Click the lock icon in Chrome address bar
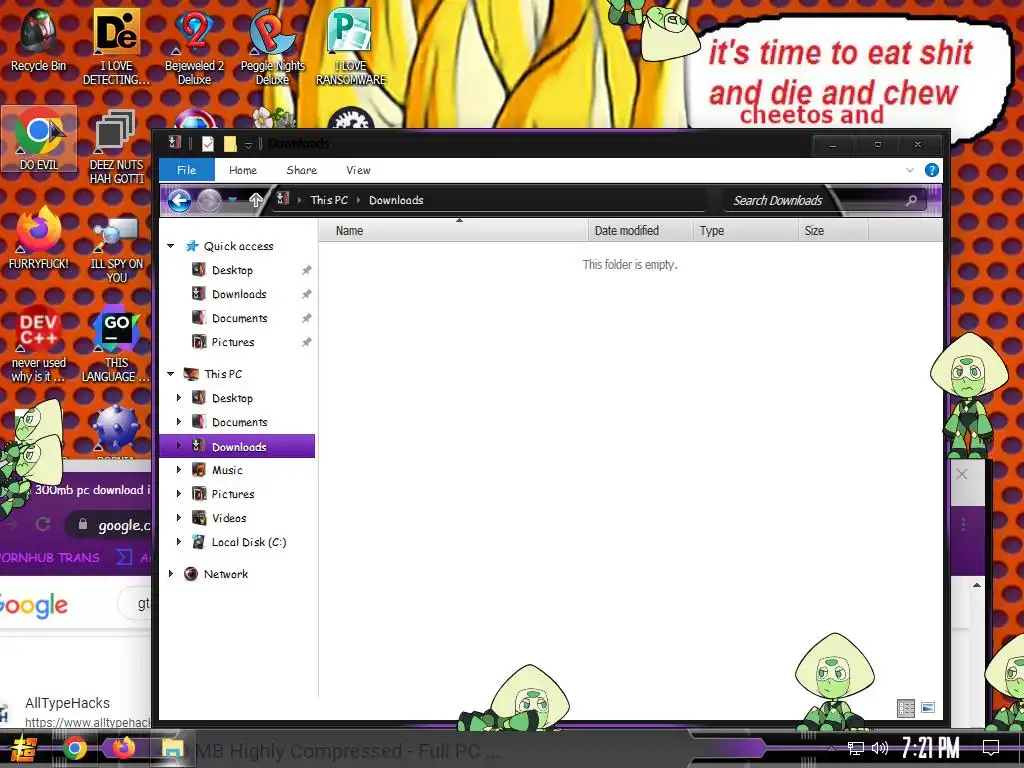The height and width of the screenshot is (768, 1024). pyautogui.click(x=83, y=524)
